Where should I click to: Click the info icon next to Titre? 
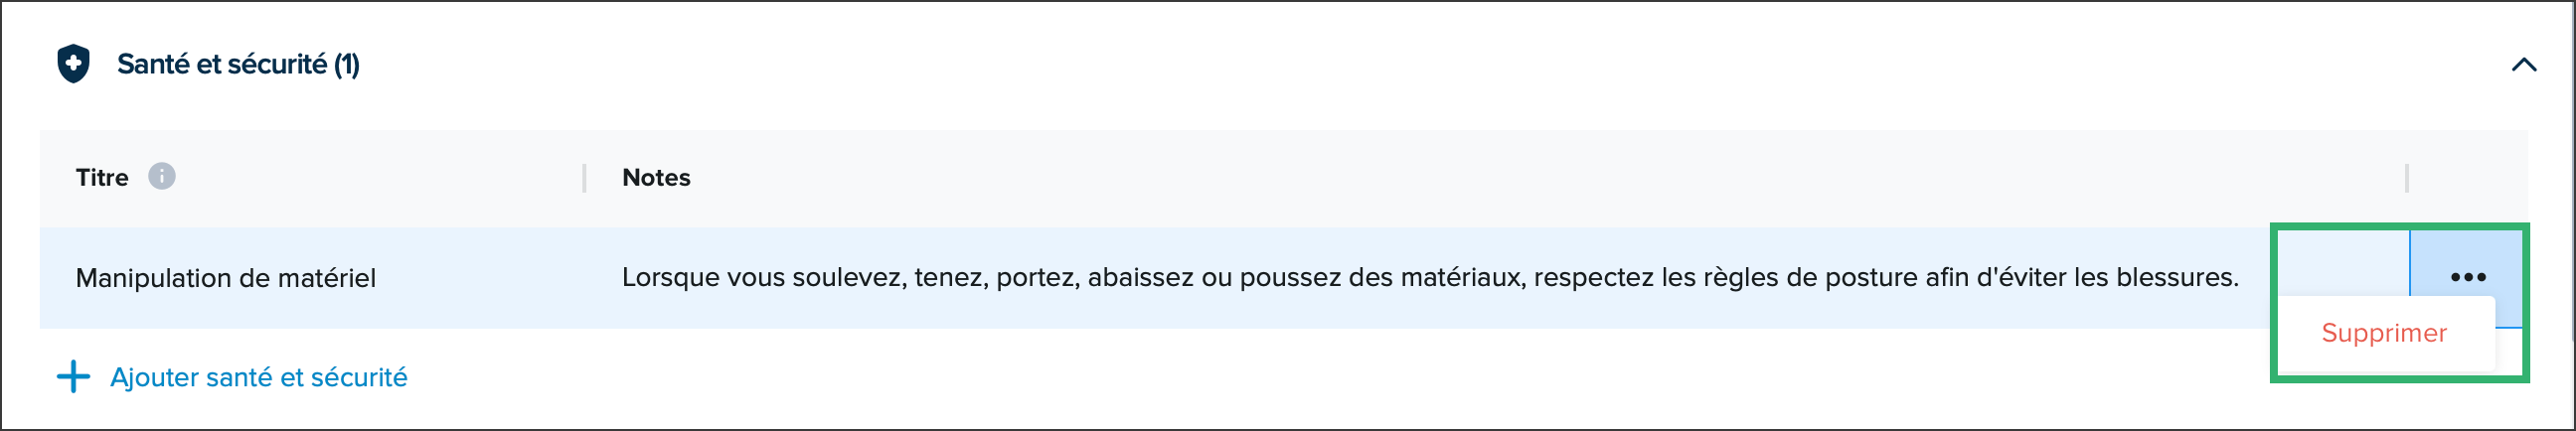tap(162, 176)
